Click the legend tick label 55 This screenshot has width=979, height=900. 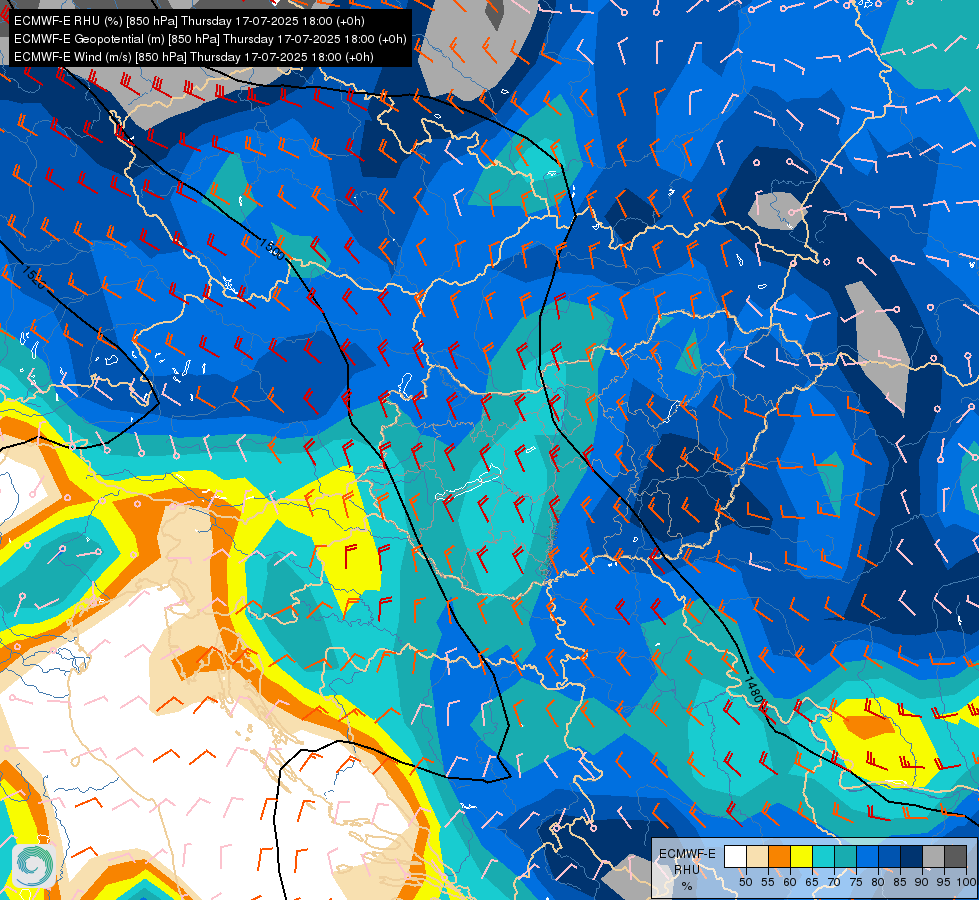pos(767,882)
